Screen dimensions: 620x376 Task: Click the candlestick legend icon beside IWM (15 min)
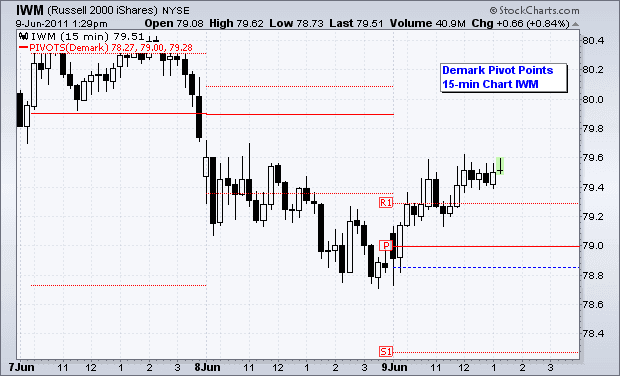(x=24, y=37)
